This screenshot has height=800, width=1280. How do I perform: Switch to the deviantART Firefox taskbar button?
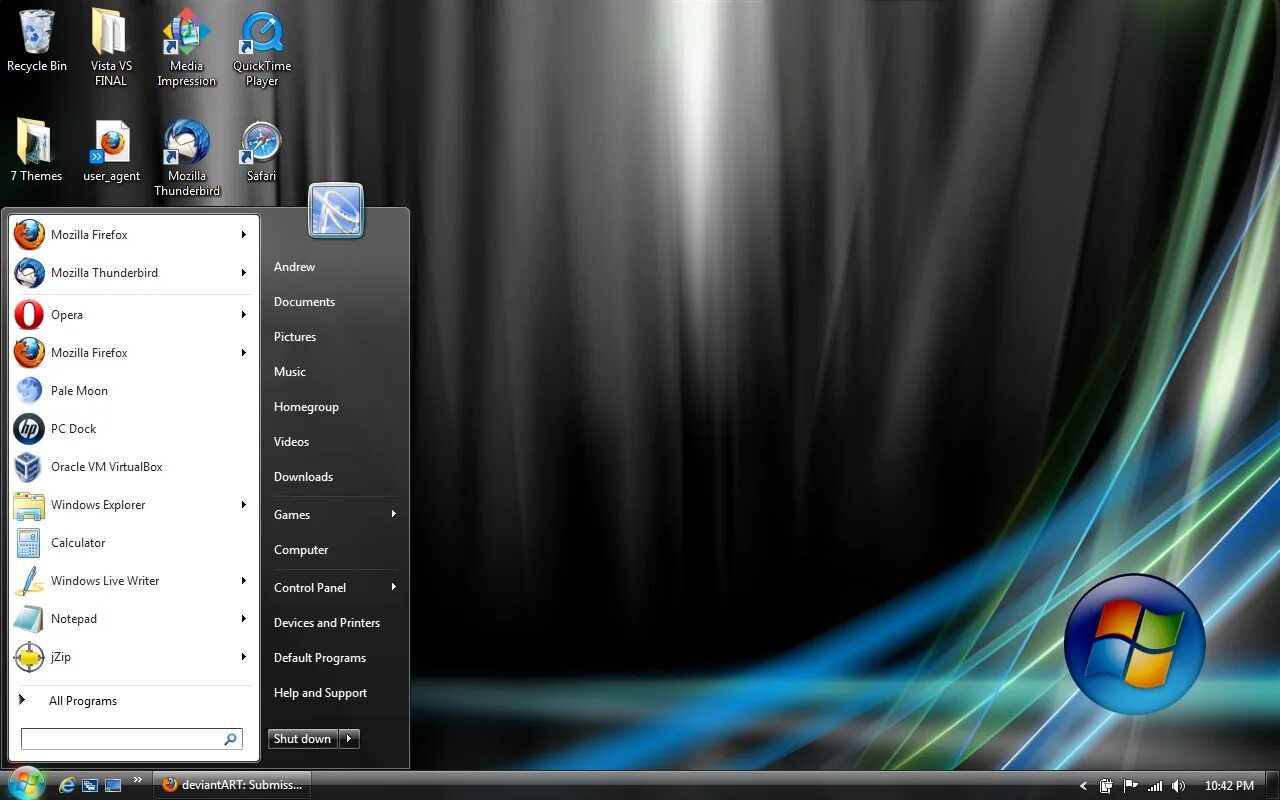232,785
